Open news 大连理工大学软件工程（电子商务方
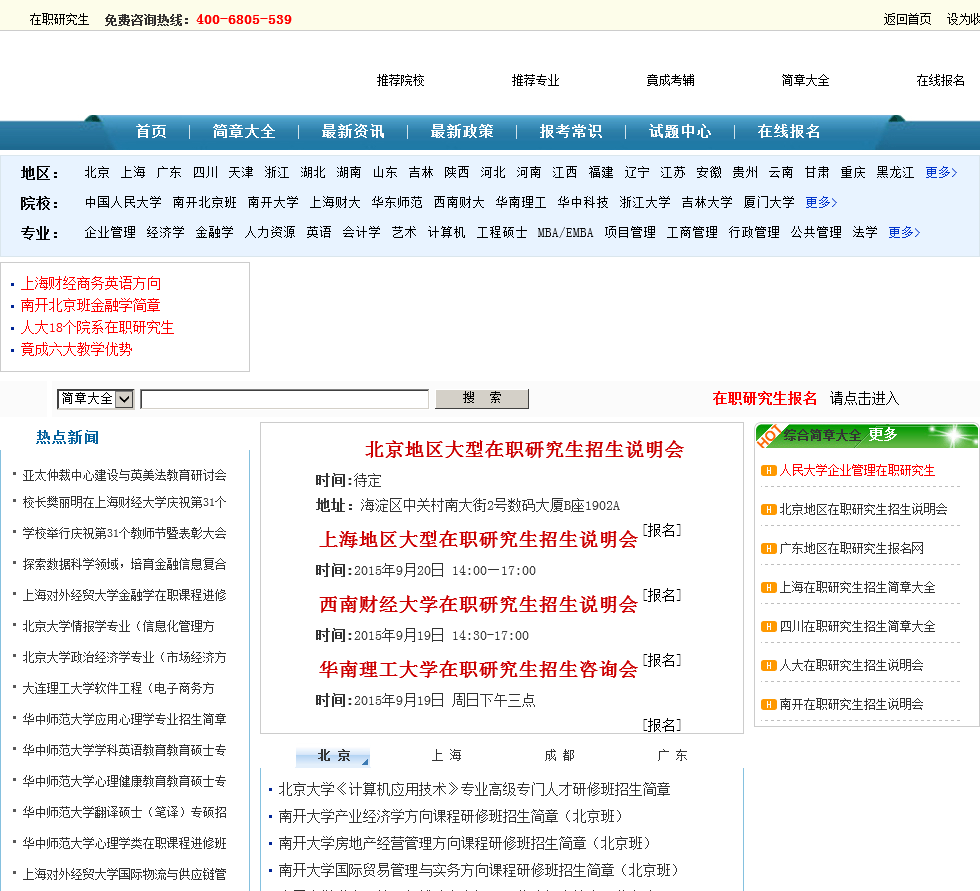 coord(119,689)
